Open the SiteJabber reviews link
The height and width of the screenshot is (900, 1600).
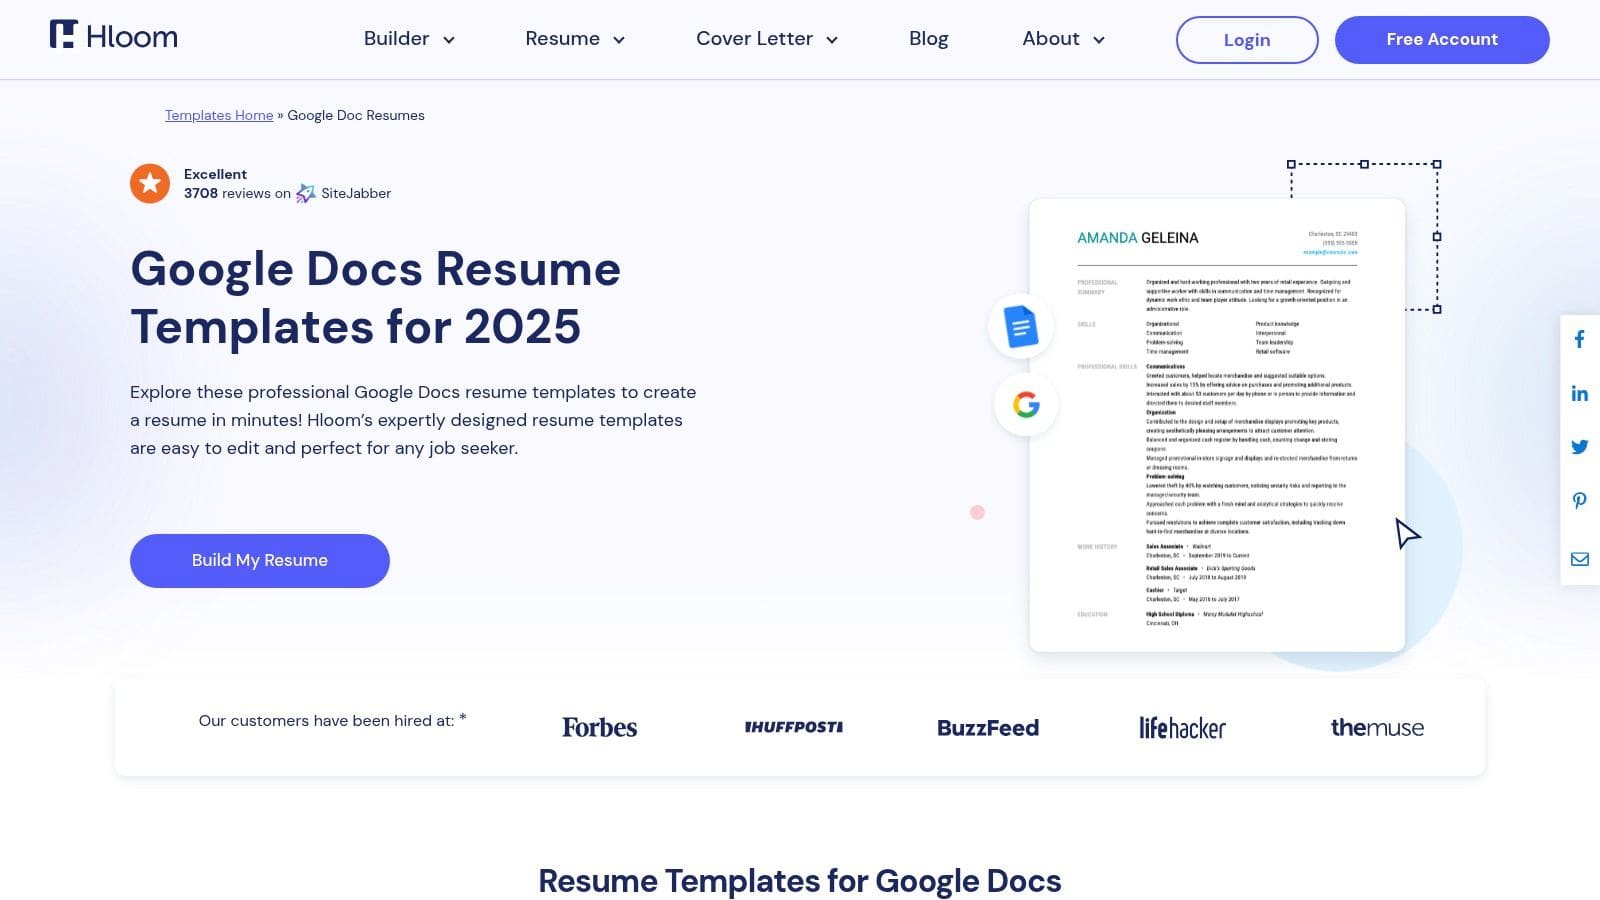[344, 194]
